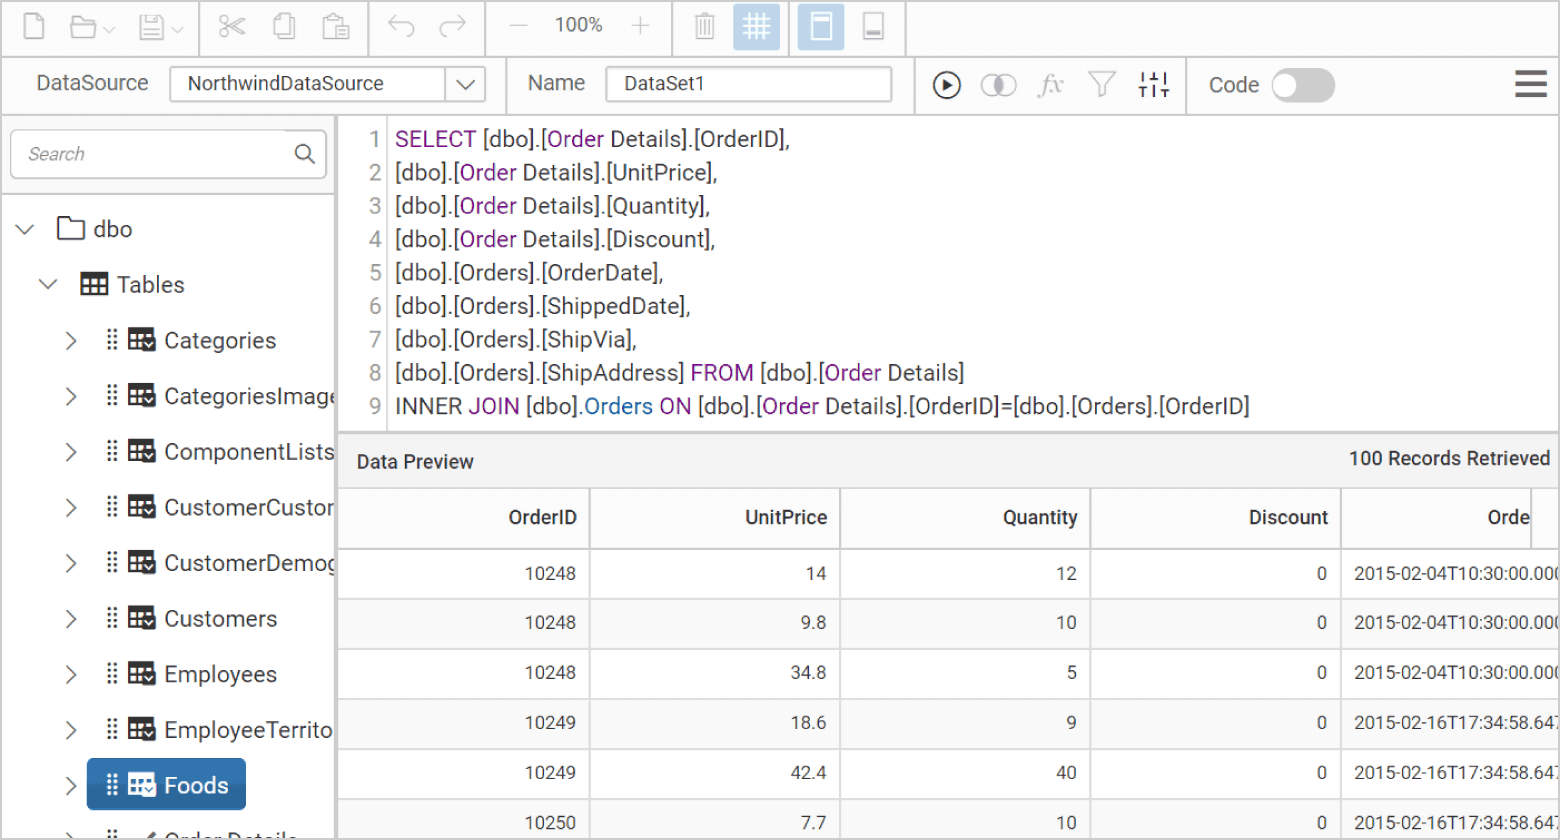1560x840 pixels.
Task: Toggle the mobile view layout button
Action: (872, 27)
